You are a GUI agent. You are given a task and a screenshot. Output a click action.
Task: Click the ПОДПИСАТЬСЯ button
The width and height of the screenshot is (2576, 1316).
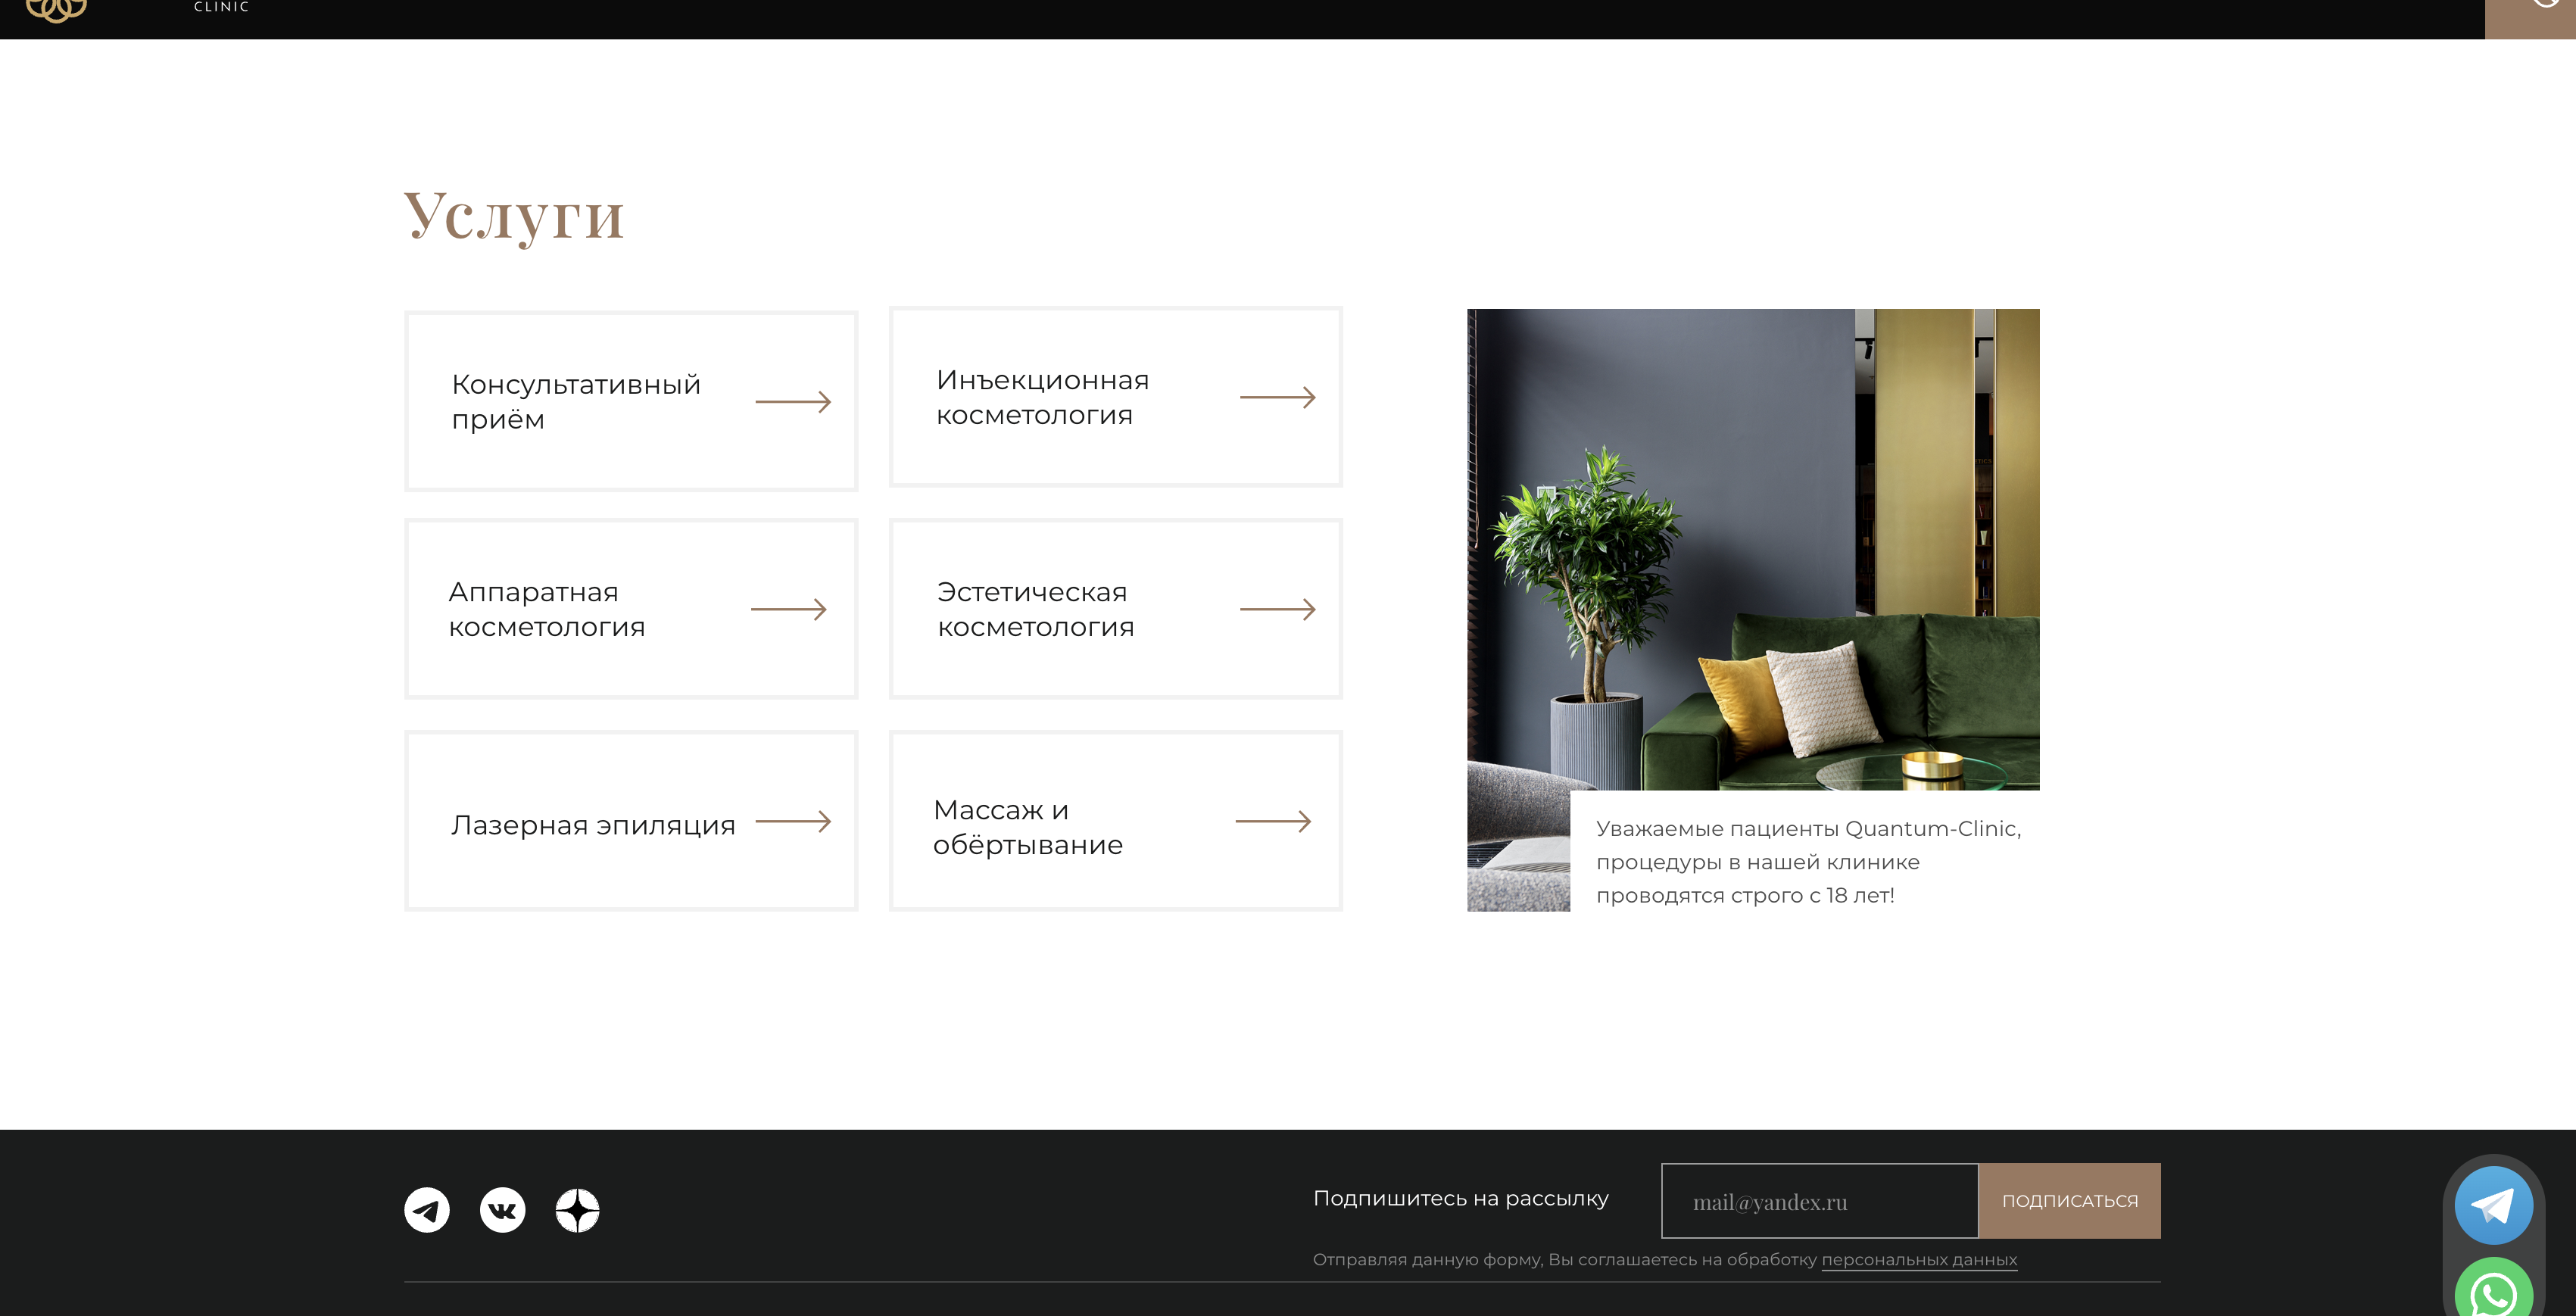pos(2070,1201)
